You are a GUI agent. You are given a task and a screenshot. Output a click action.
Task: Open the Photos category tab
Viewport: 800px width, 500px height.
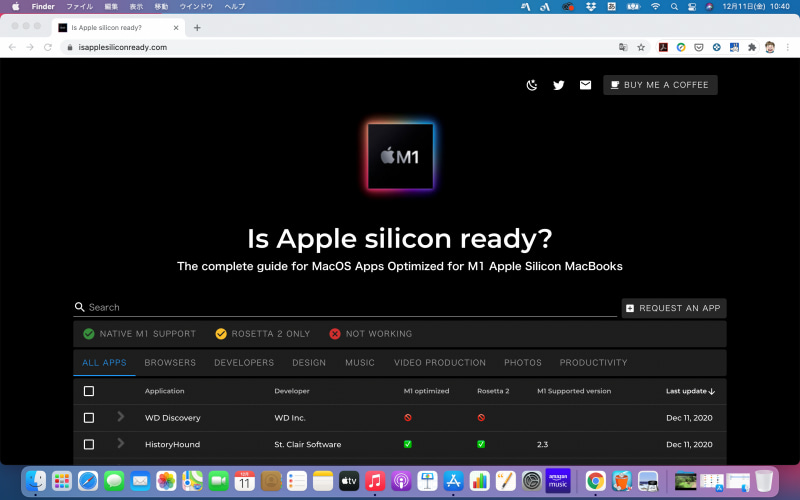(x=522, y=363)
